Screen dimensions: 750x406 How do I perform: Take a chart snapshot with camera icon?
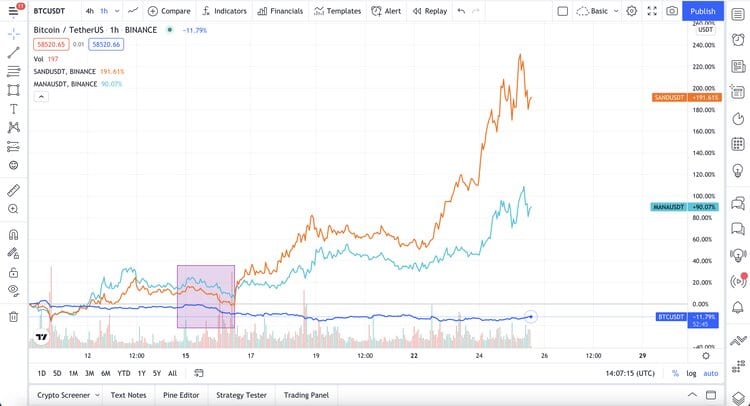point(672,11)
